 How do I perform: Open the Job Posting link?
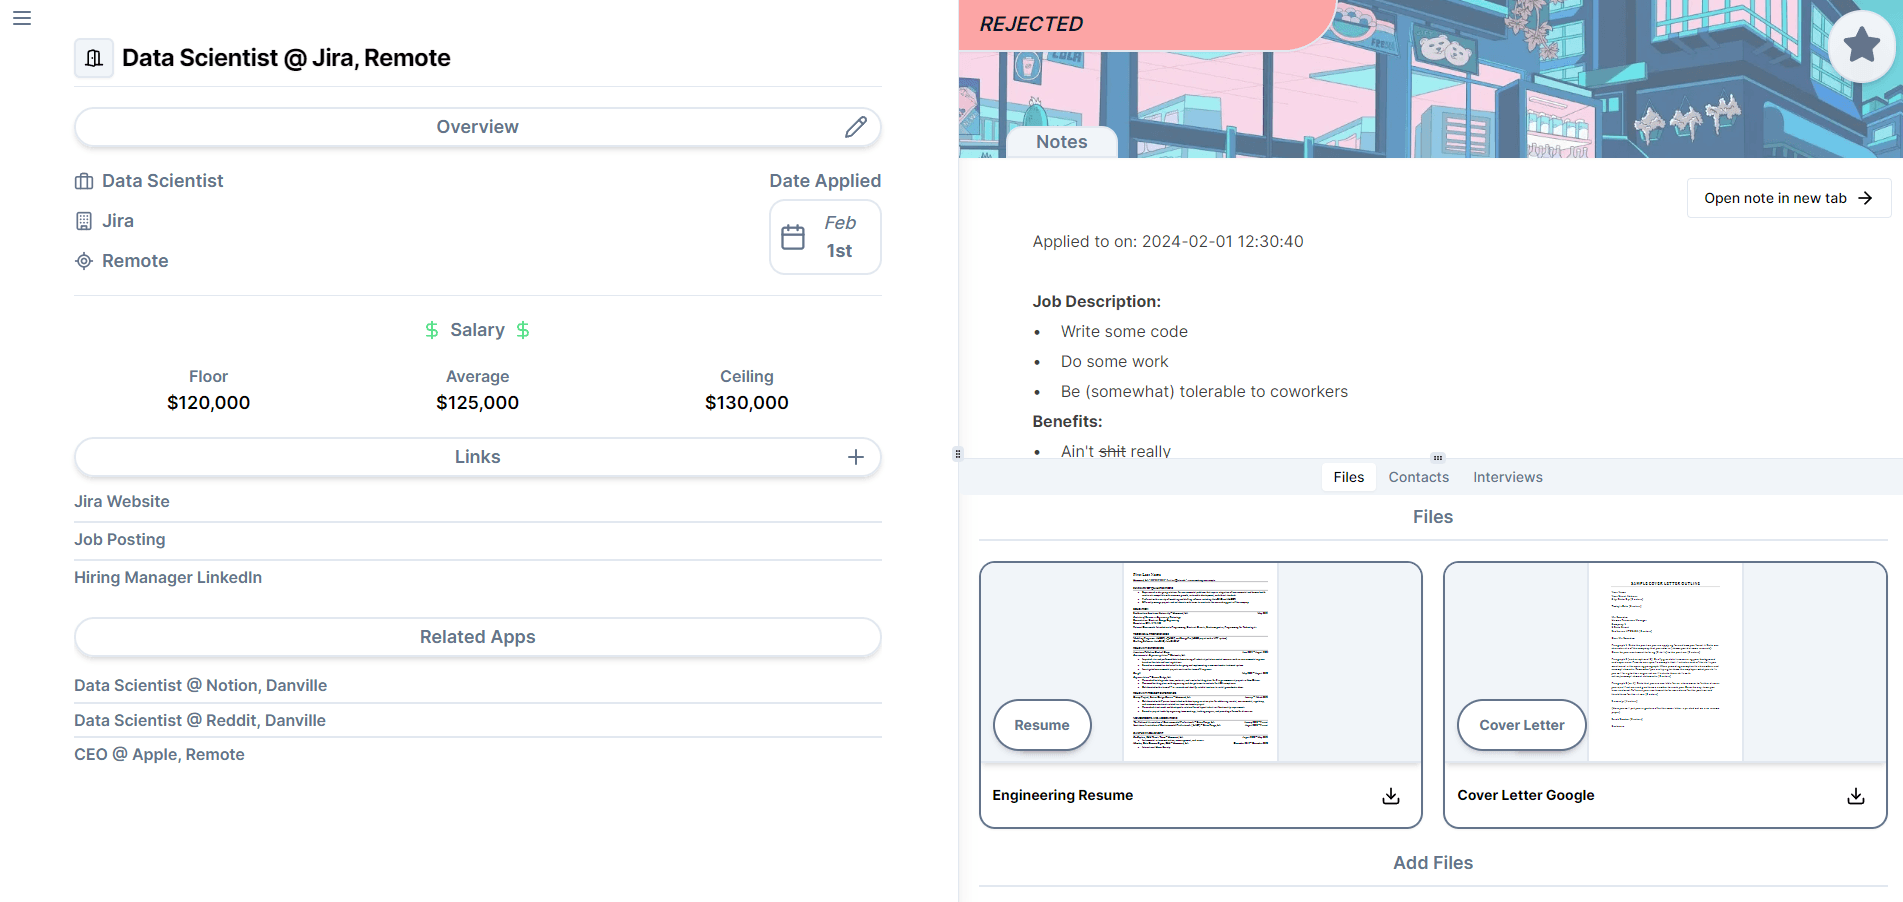click(x=120, y=539)
